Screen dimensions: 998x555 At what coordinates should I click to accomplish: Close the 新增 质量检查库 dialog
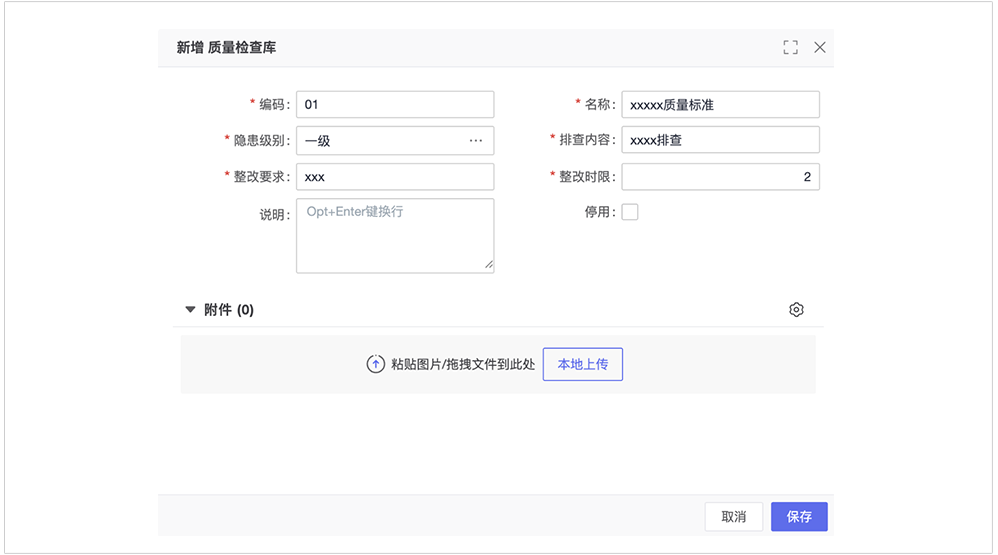[x=820, y=47]
